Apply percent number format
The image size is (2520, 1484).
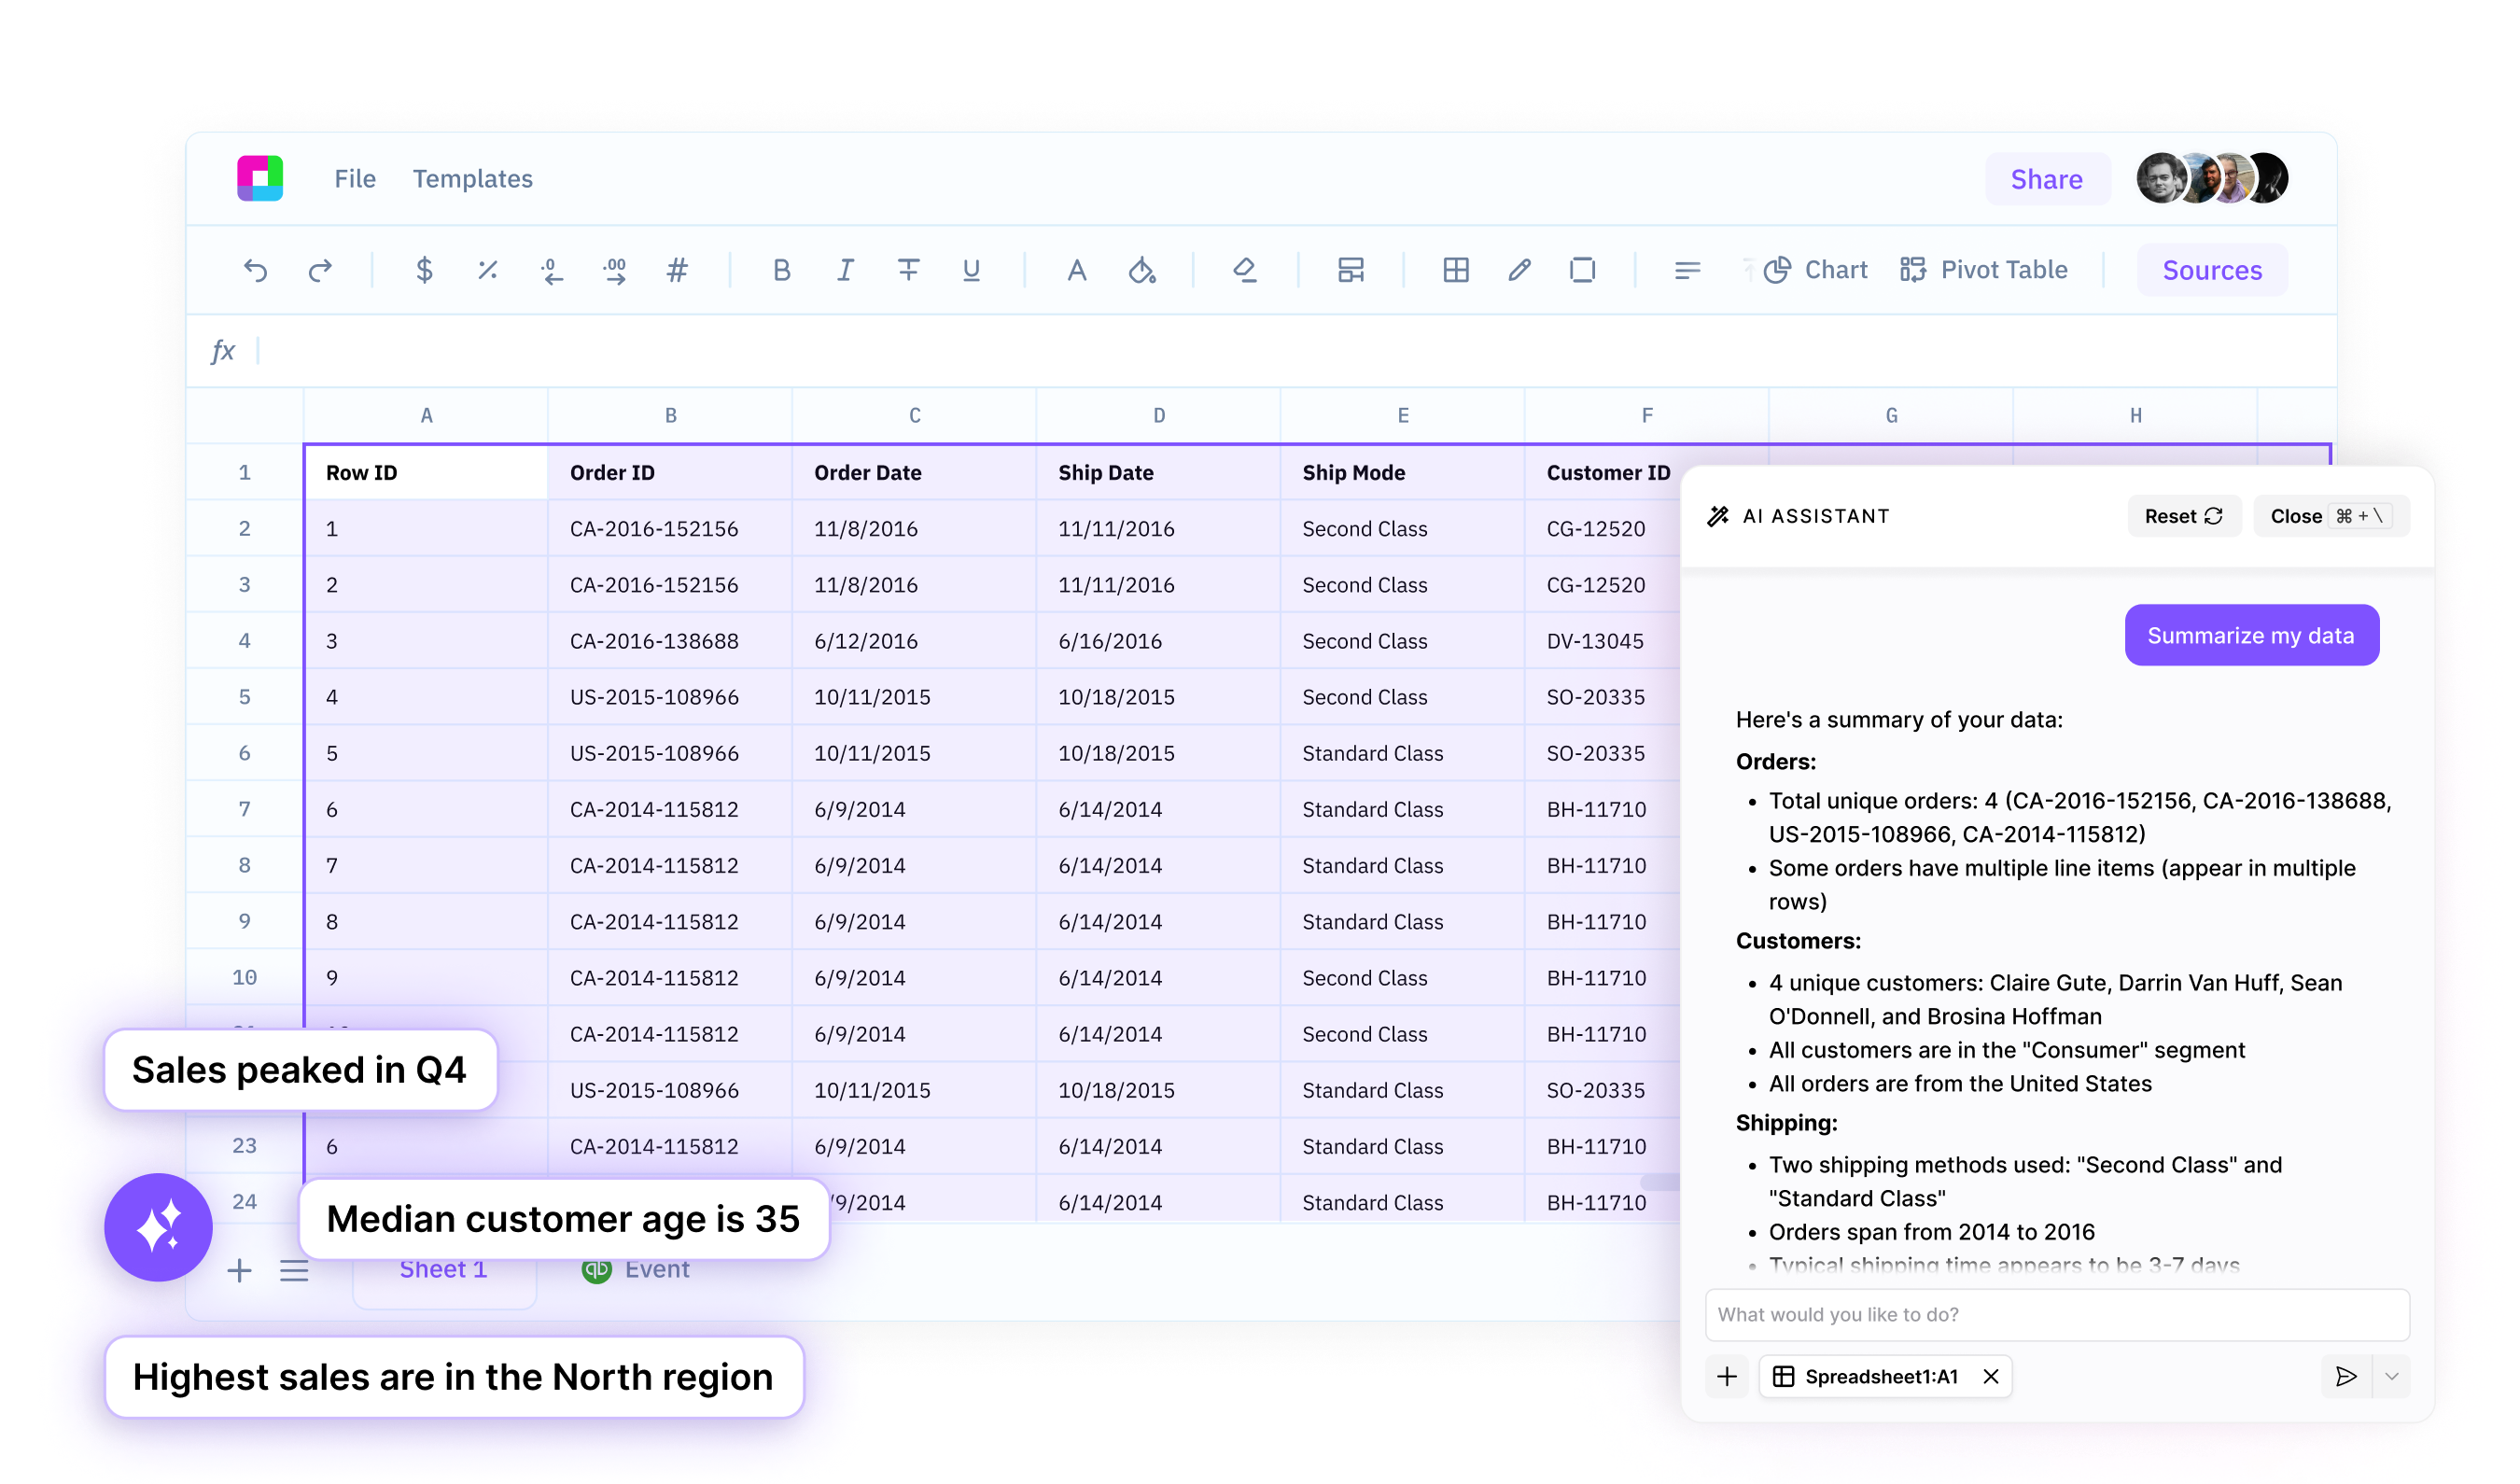tap(487, 270)
